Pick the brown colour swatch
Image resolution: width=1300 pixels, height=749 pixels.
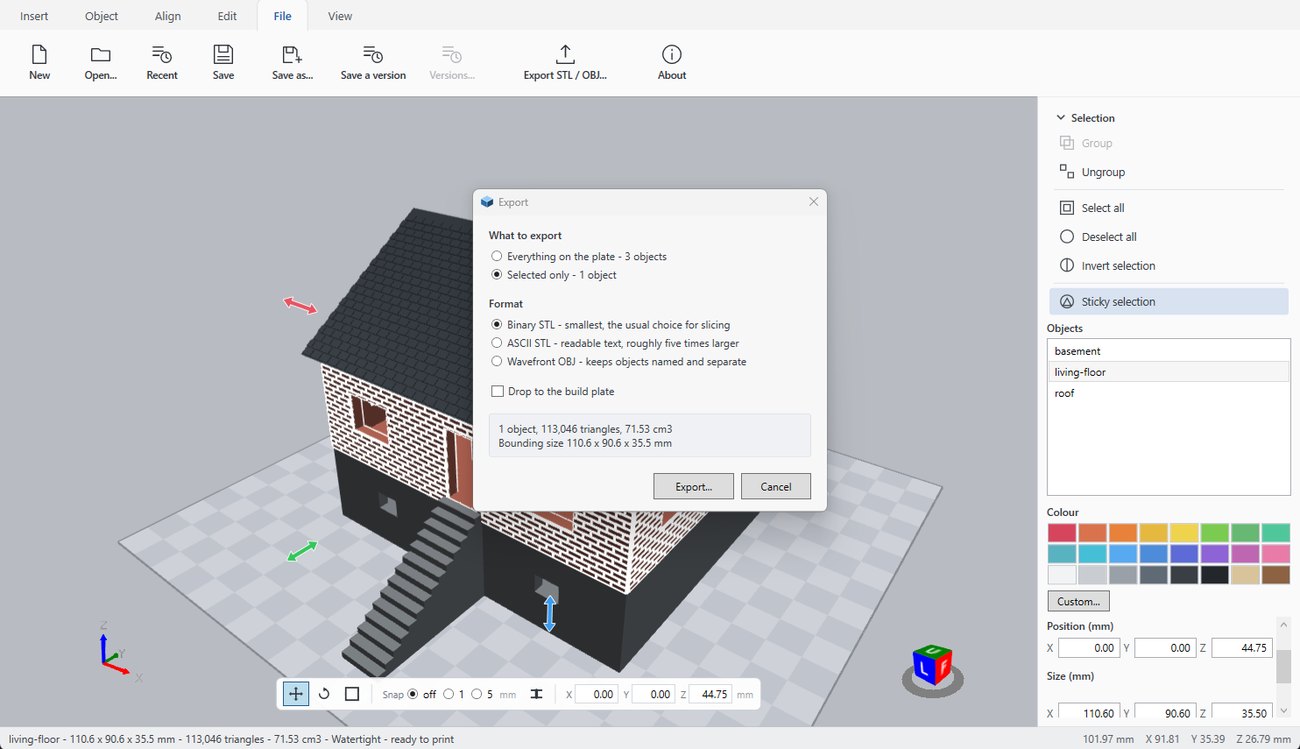1276,575
